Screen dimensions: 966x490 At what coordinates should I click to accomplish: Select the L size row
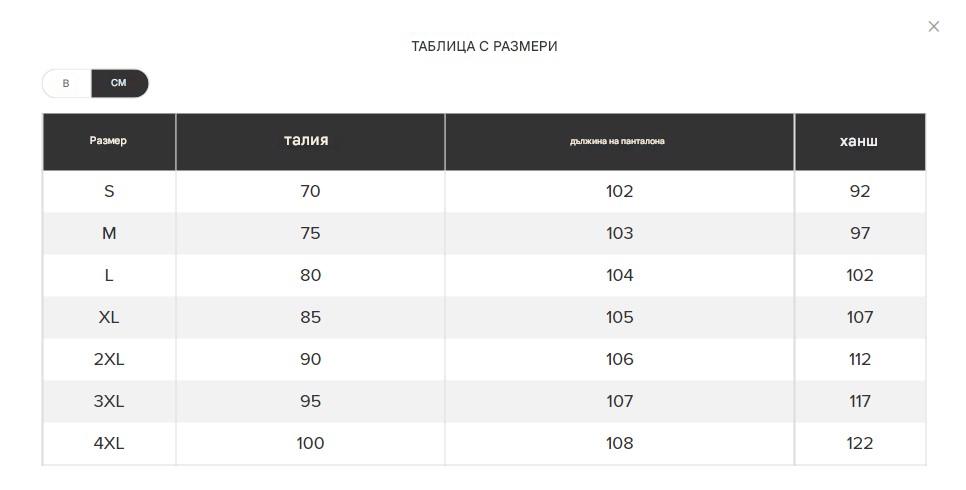click(109, 275)
